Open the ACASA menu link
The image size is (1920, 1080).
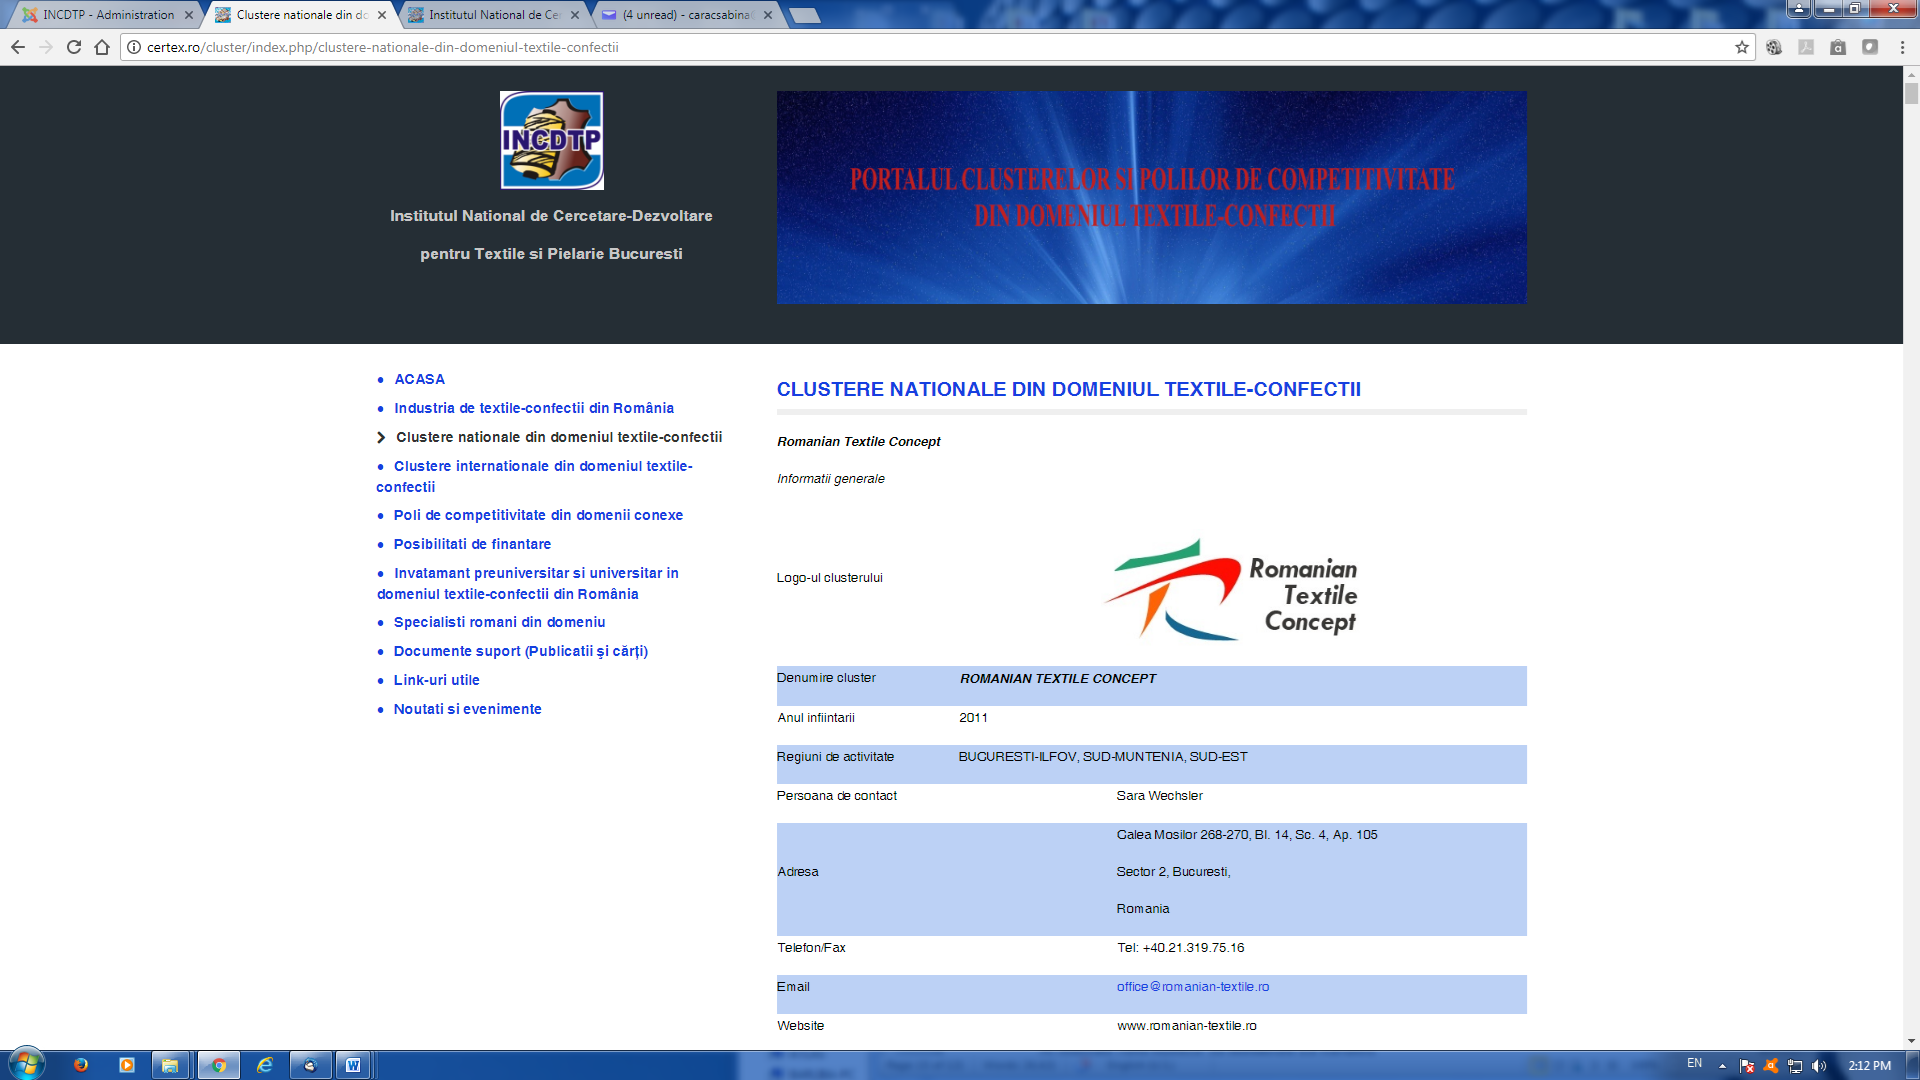pyautogui.click(x=419, y=379)
